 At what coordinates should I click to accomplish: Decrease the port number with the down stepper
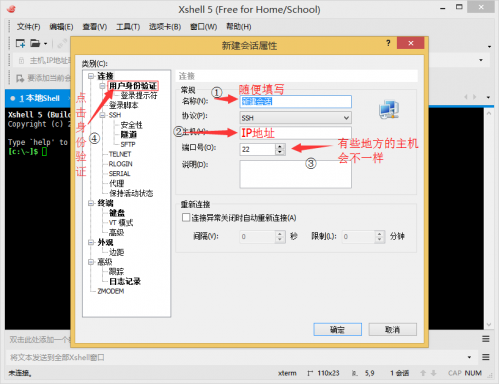point(280,152)
